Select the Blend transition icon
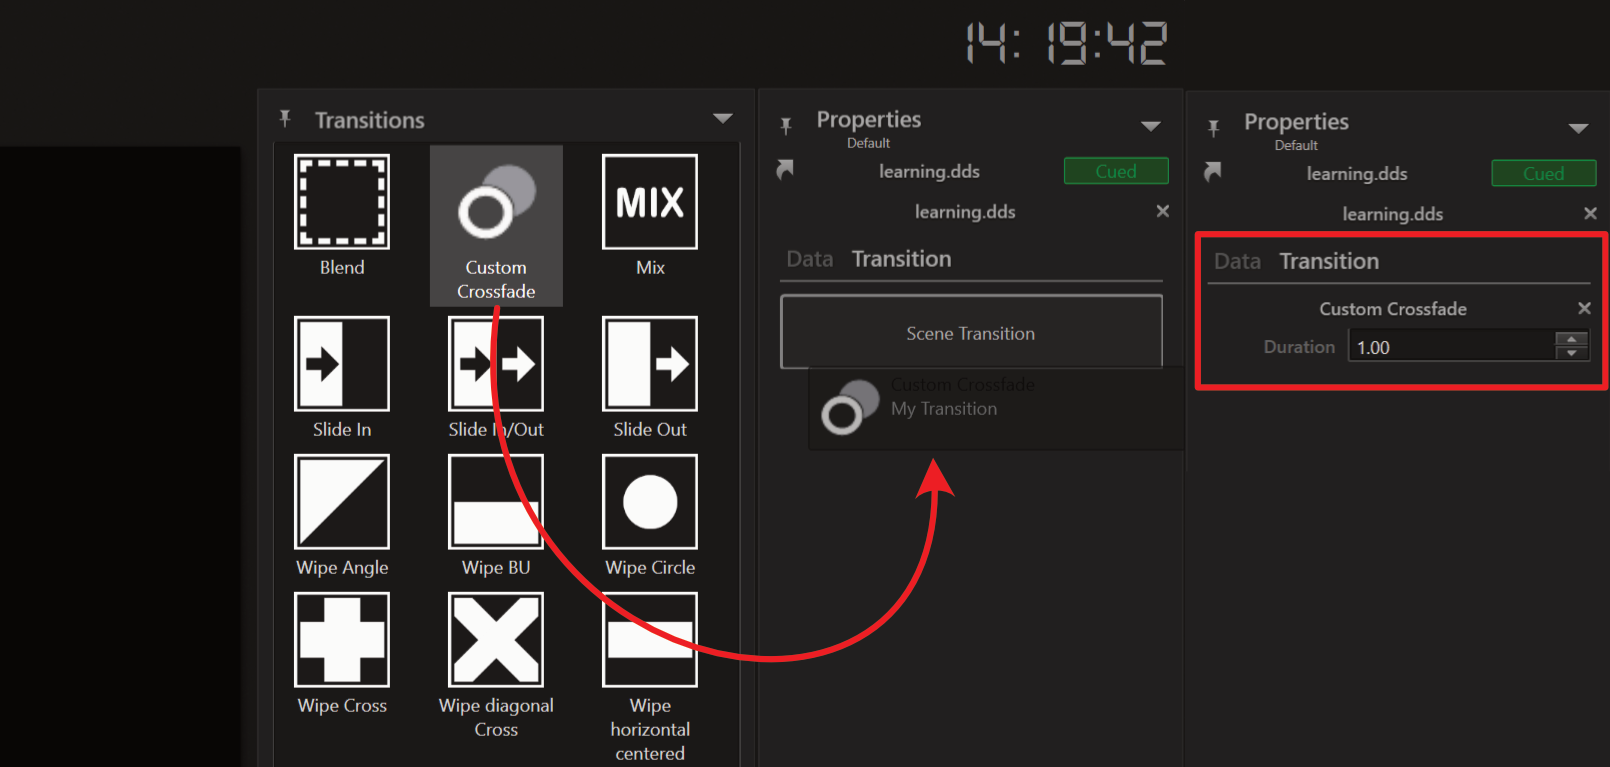The height and width of the screenshot is (767, 1610). click(x=341, y=202)
